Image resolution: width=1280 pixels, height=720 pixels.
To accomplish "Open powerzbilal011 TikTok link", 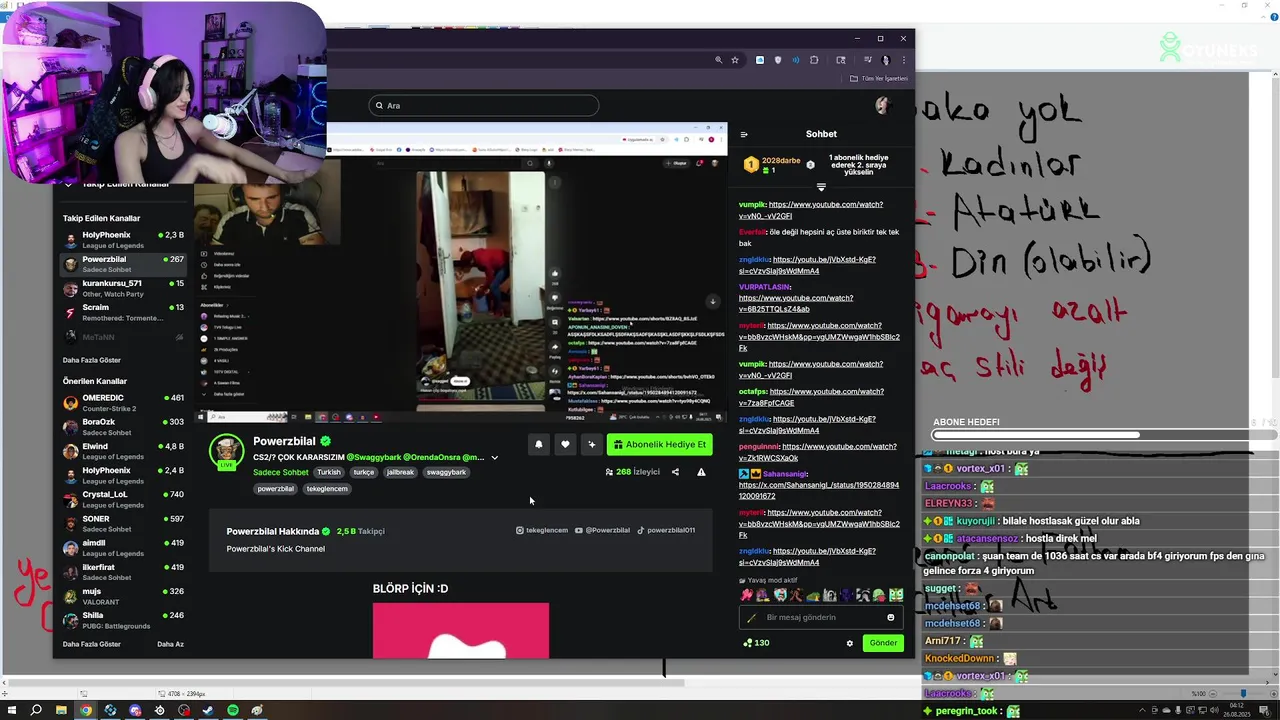I will point(666,530).
